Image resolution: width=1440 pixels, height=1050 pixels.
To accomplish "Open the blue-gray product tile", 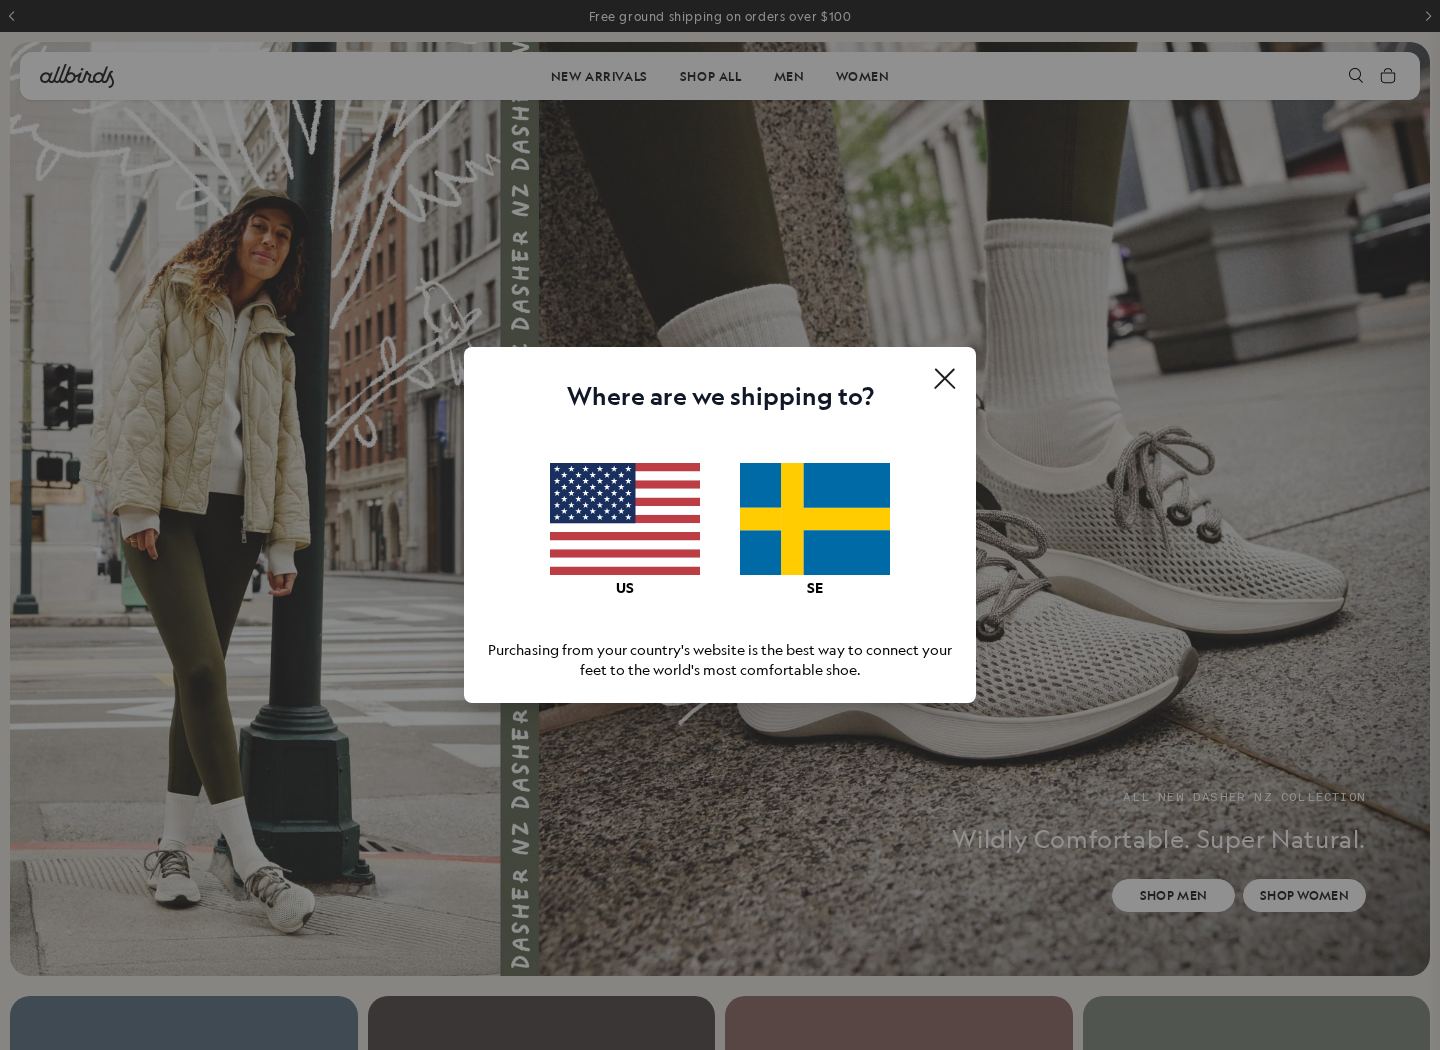I will (184, 1023).
